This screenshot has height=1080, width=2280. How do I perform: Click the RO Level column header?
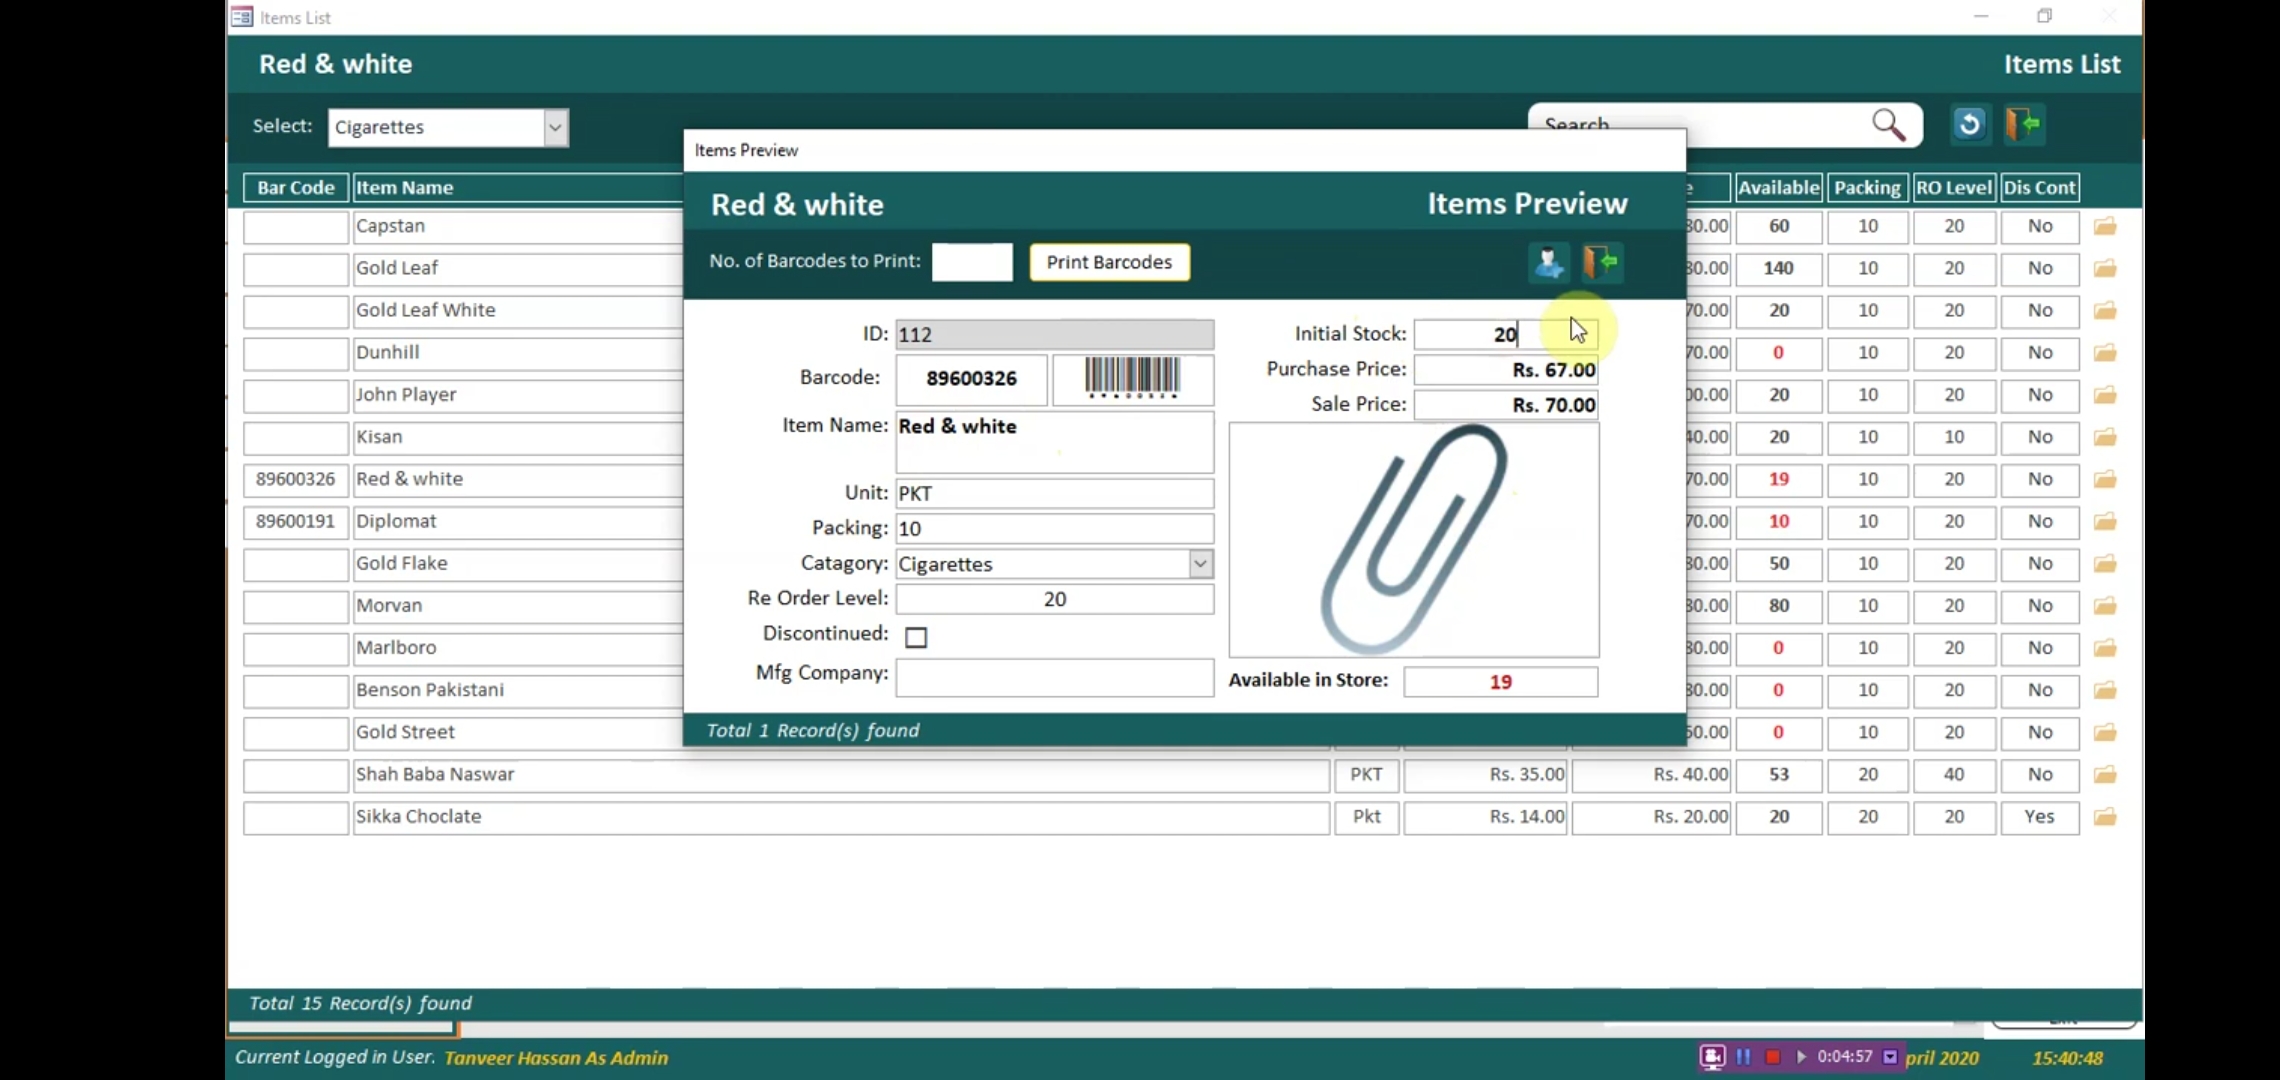1954,188
